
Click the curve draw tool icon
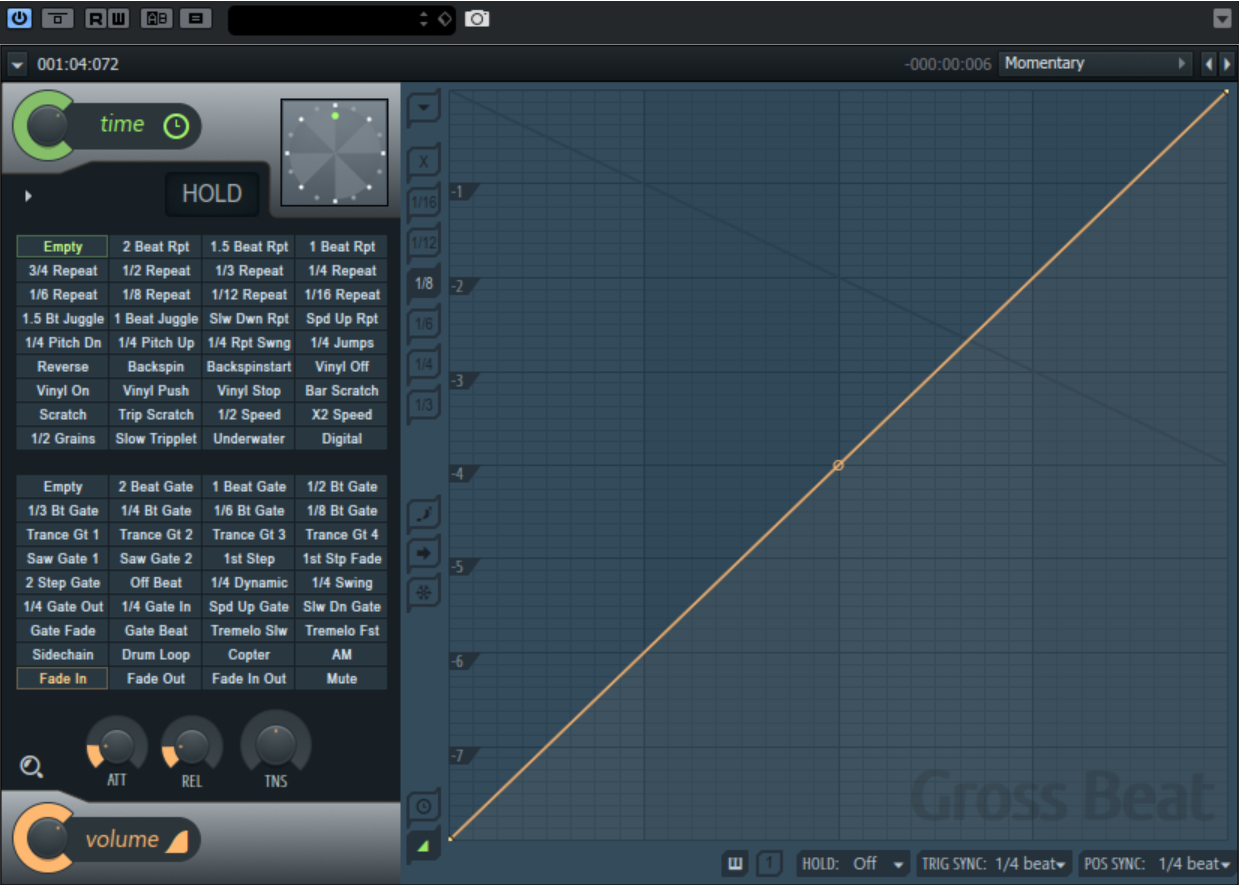424,515
